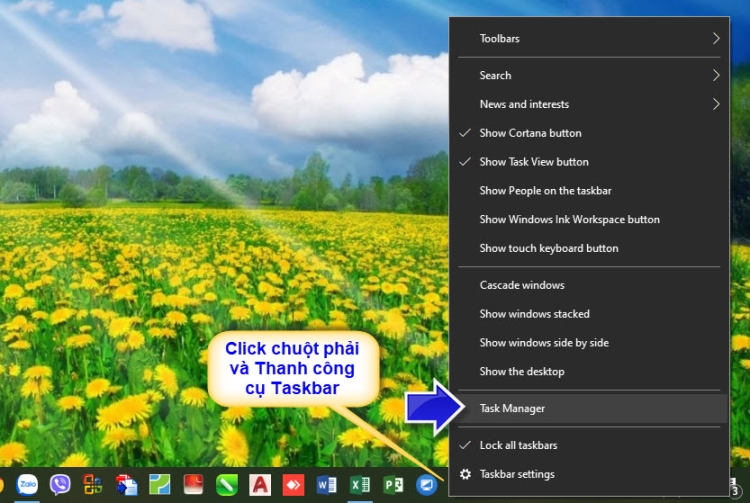
Task: Expand News and interests submenu
Action: tap(588, 104)
